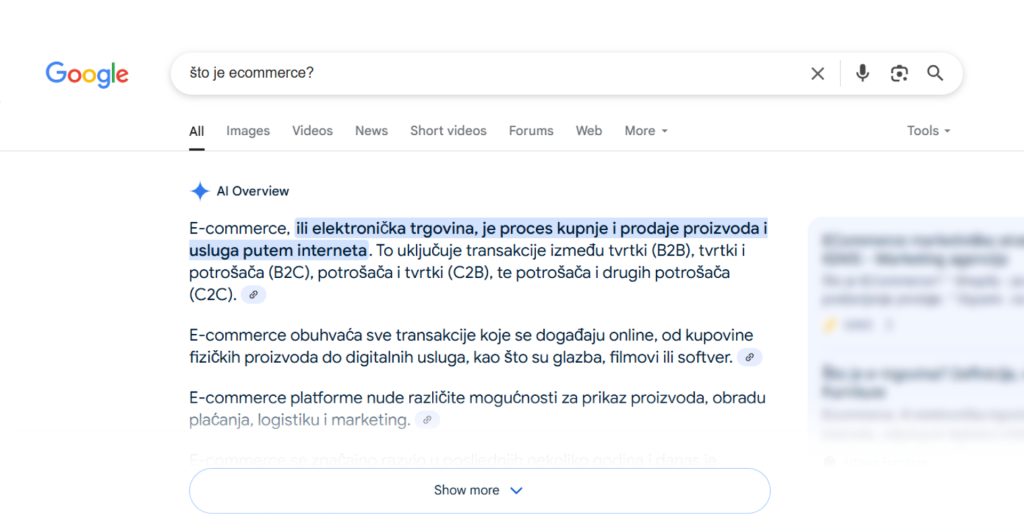
Task: Click into the search text field
Action: pyautogui.click(x=490, y=73)
